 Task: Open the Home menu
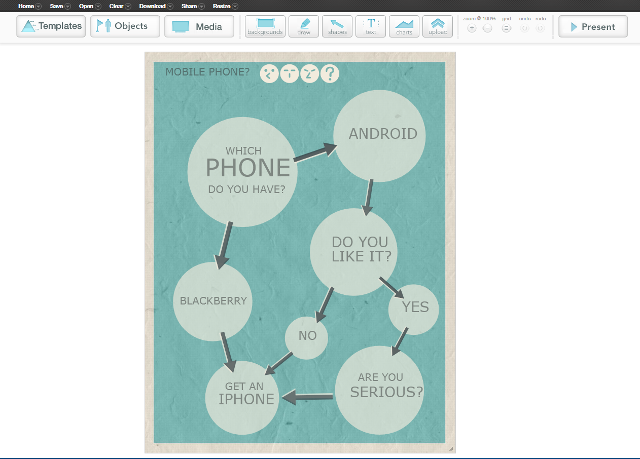tap(26, 6)
